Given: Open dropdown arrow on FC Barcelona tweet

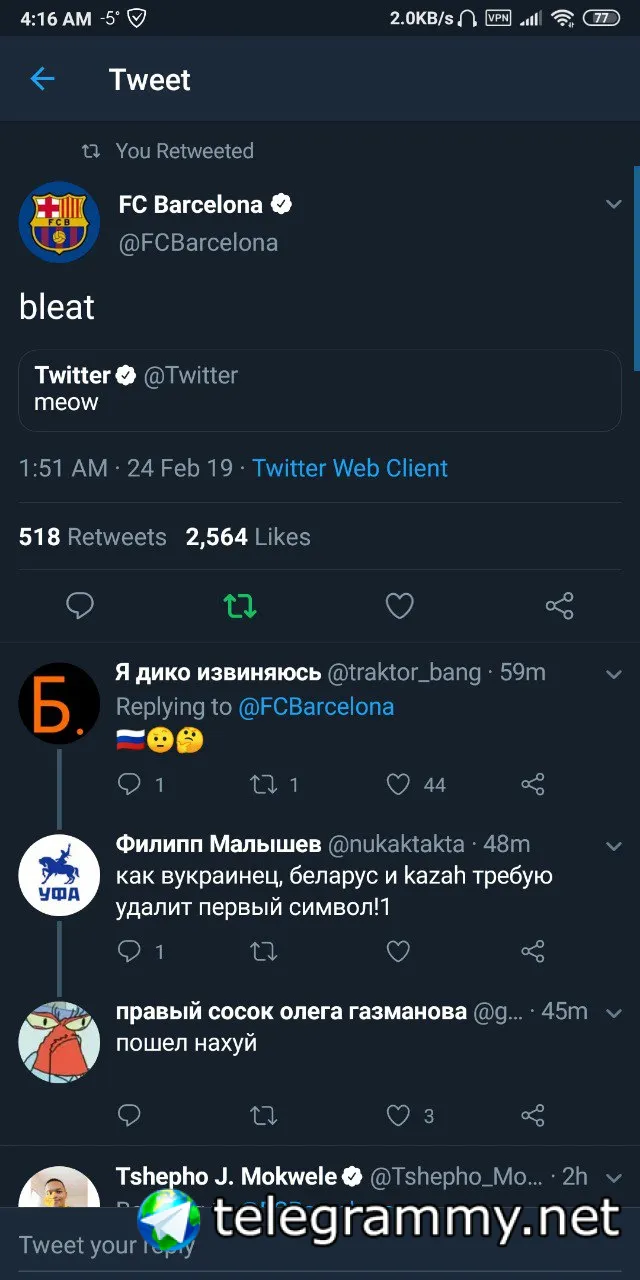Looking at the screenshot, I should (614, 204).
